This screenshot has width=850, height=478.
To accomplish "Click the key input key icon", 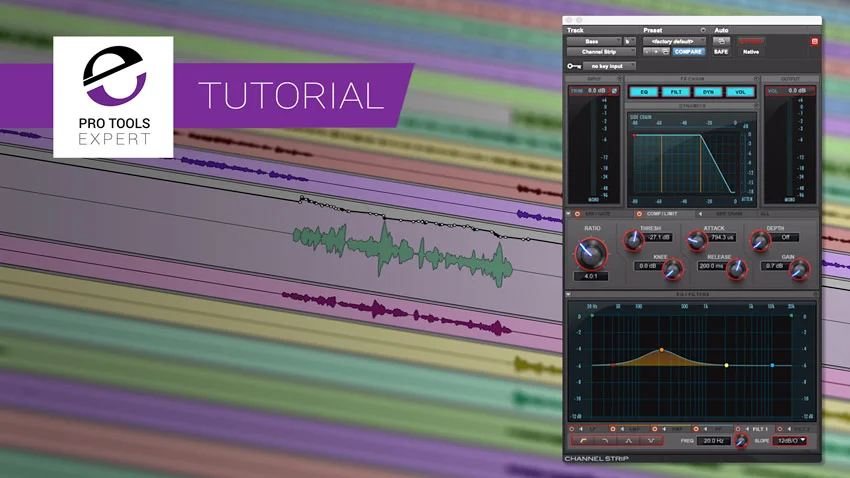I will [x=574, y=66].
